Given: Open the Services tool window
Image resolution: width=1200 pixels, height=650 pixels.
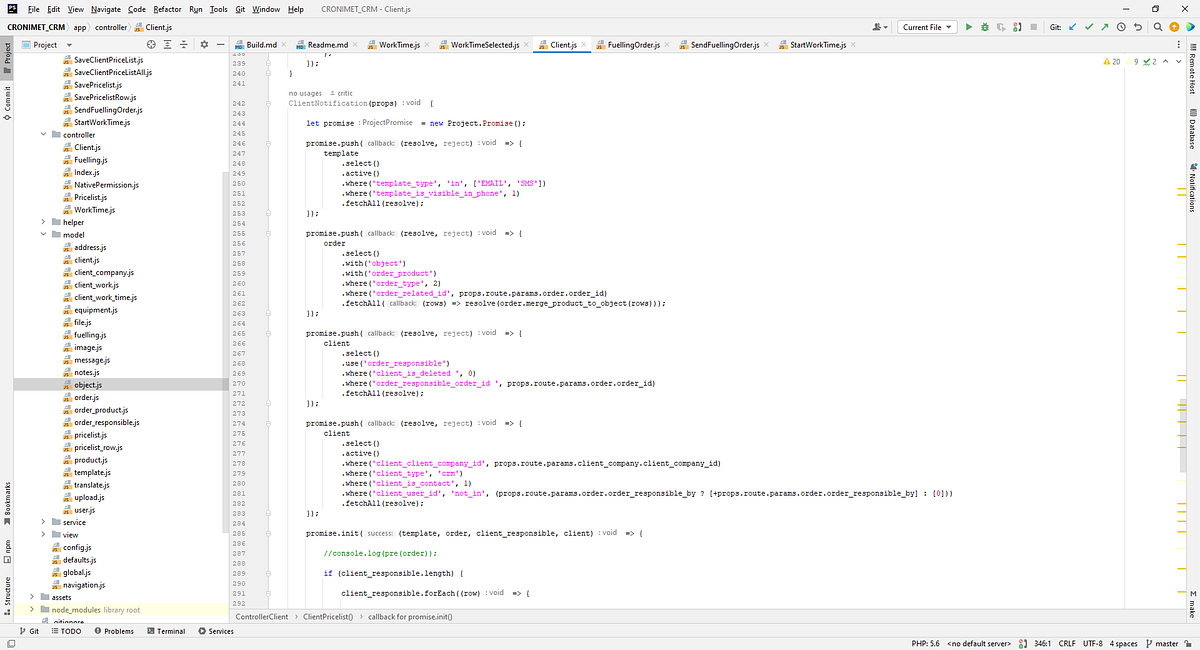Looking at the screenshot, I should pos(216,631).
